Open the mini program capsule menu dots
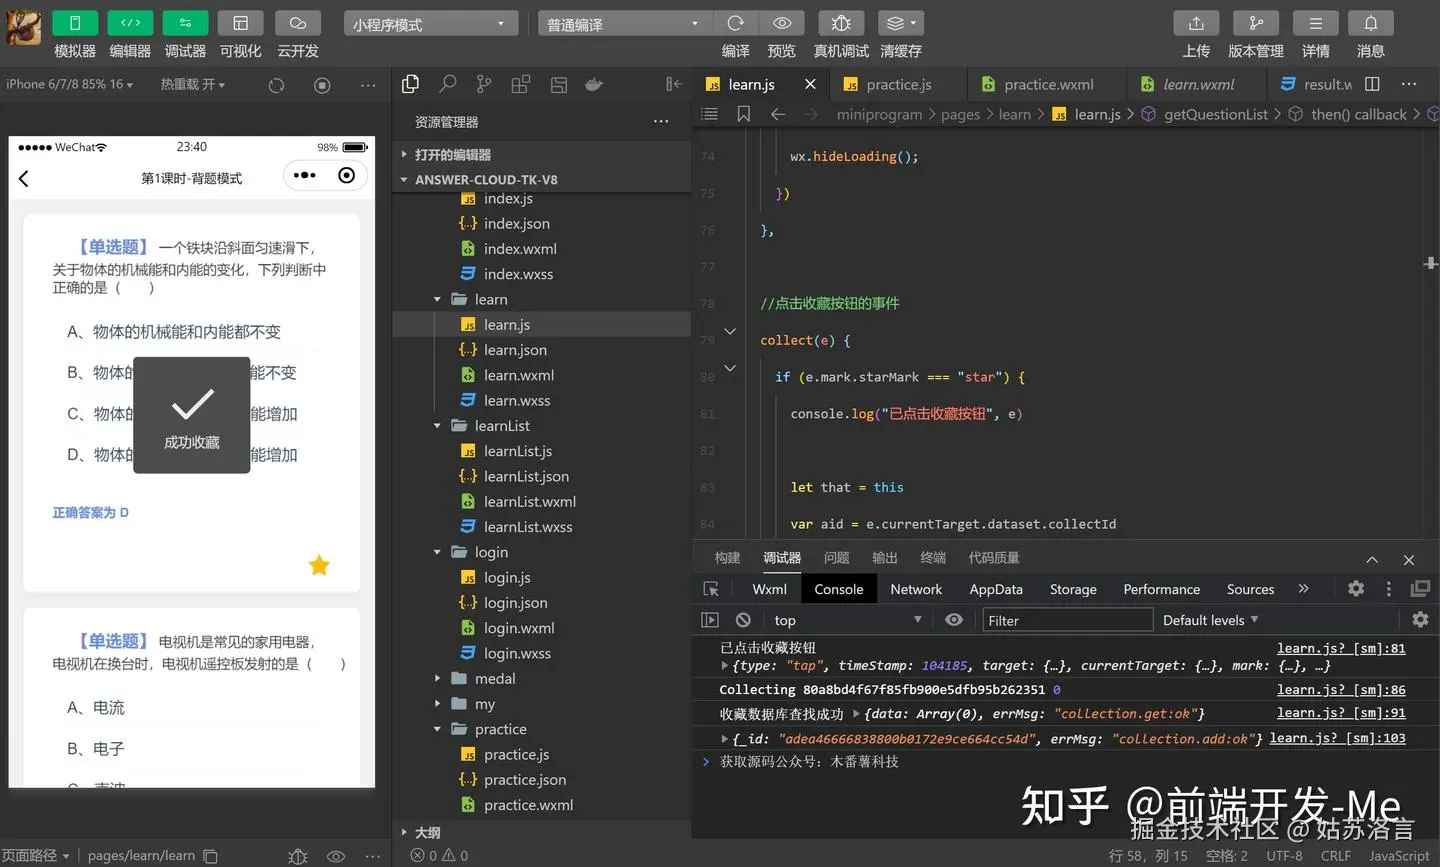 coord(305,176)
